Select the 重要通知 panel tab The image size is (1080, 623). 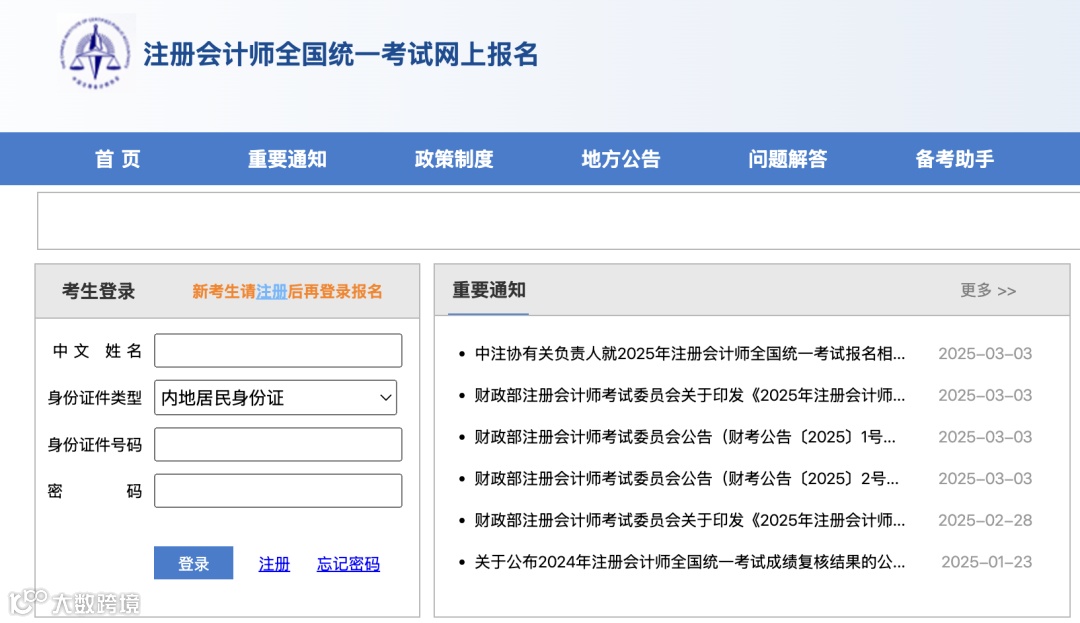[x=488, y=291]
